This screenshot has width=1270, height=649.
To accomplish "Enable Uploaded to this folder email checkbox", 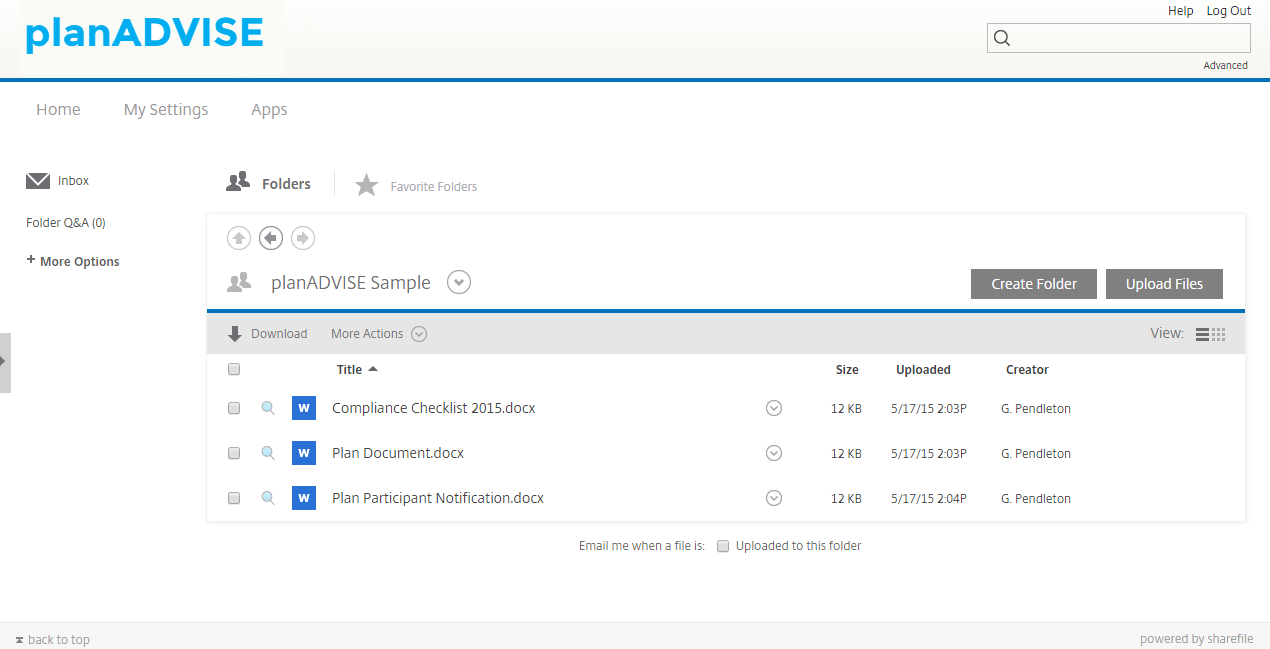I will (x=723, y=546).
